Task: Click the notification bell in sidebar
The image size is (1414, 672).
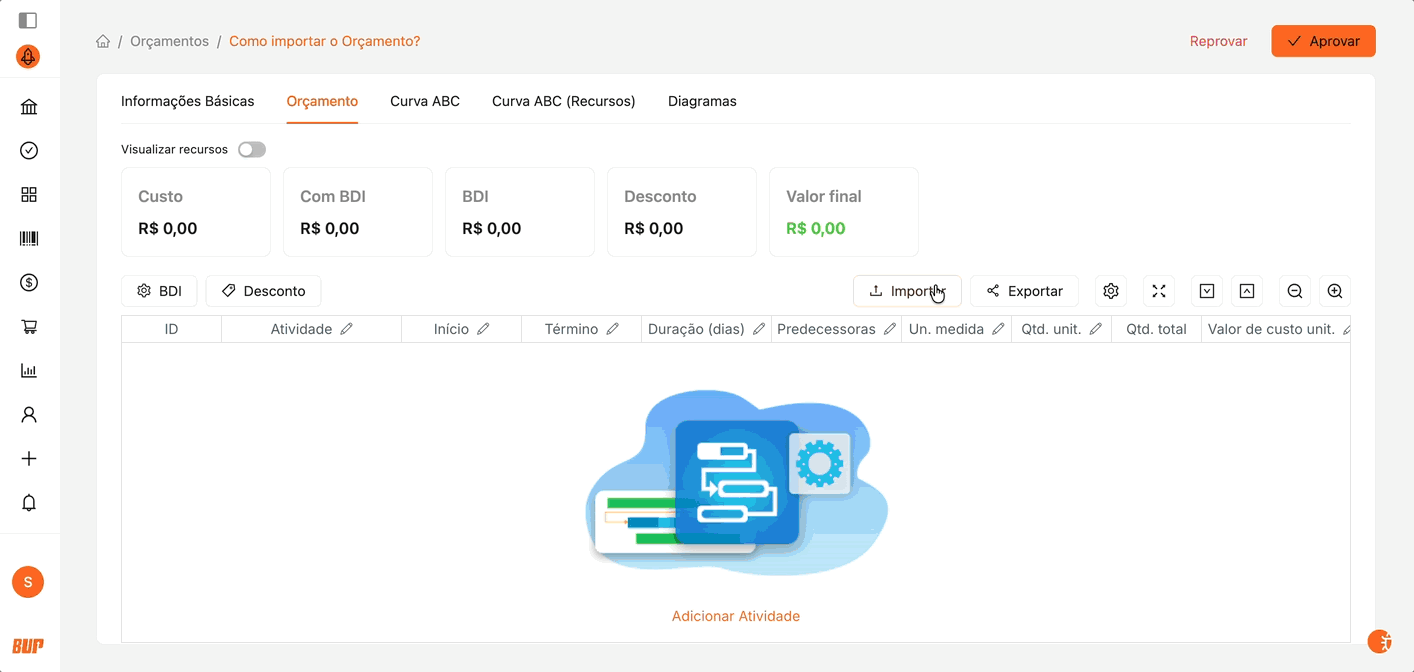Action: coord(29,503)
